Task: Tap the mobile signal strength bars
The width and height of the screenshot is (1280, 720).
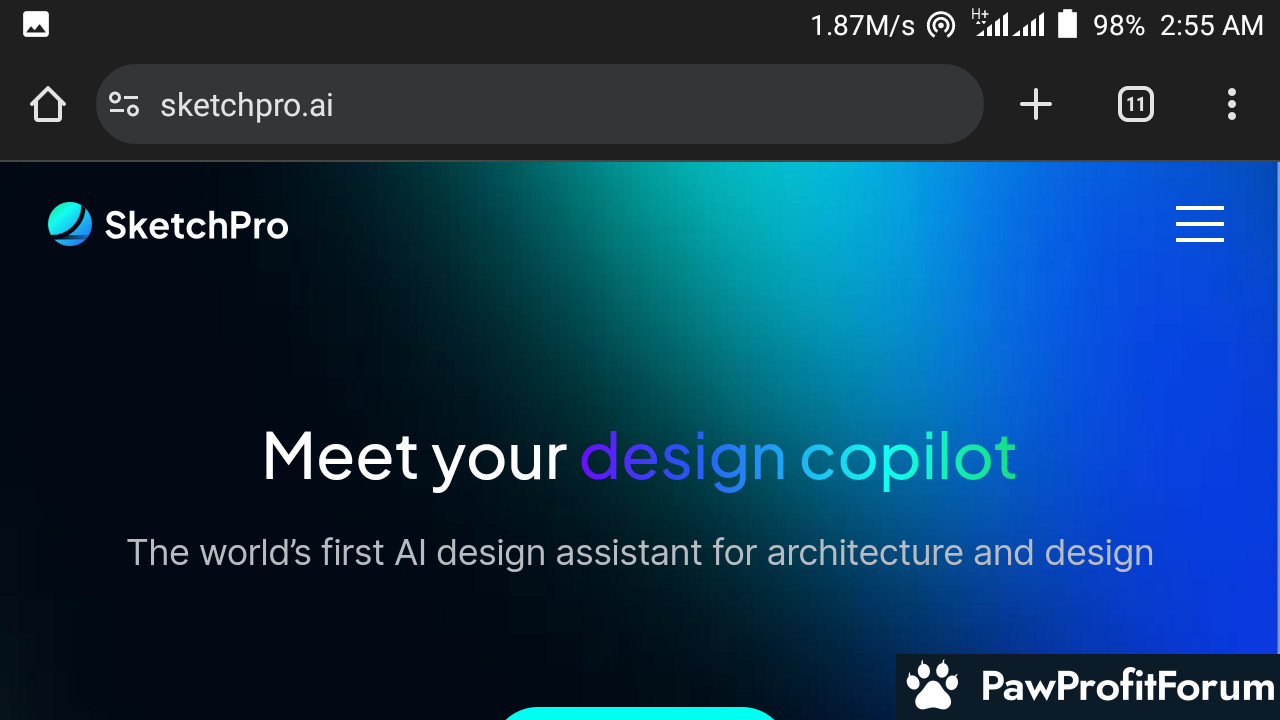Action: pyautogui.click(x=1009, y=24)
